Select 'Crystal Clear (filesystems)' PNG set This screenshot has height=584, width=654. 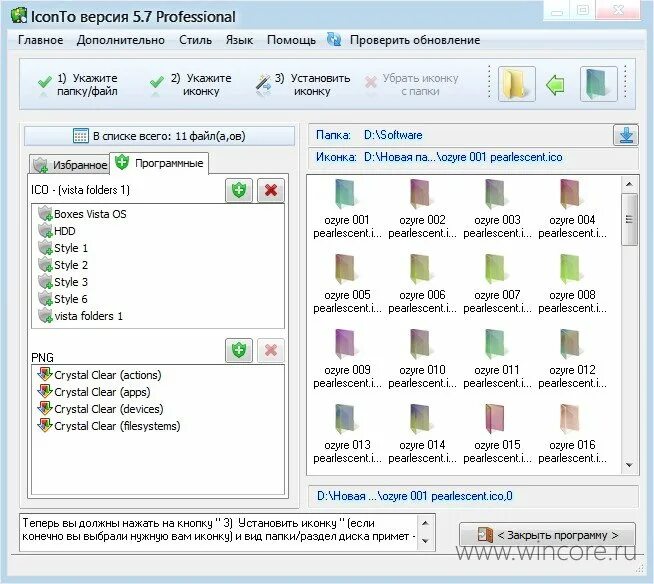(x=109, y=426)
